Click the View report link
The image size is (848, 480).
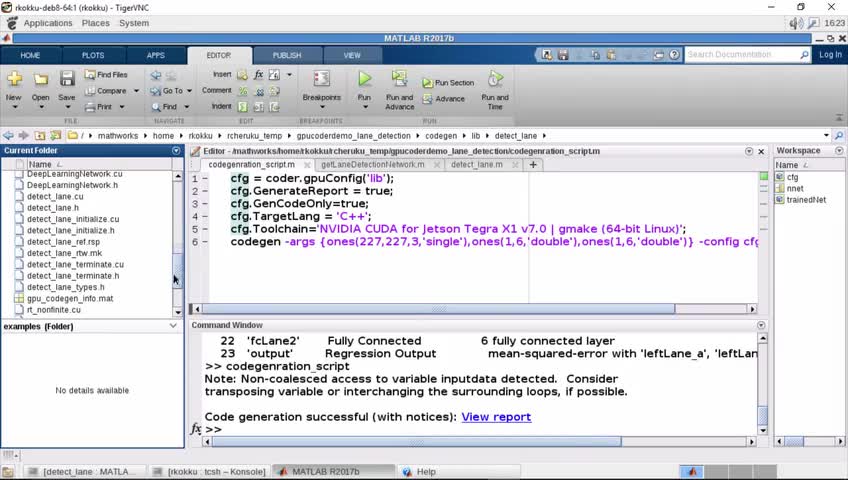click(x=496, y=417)
